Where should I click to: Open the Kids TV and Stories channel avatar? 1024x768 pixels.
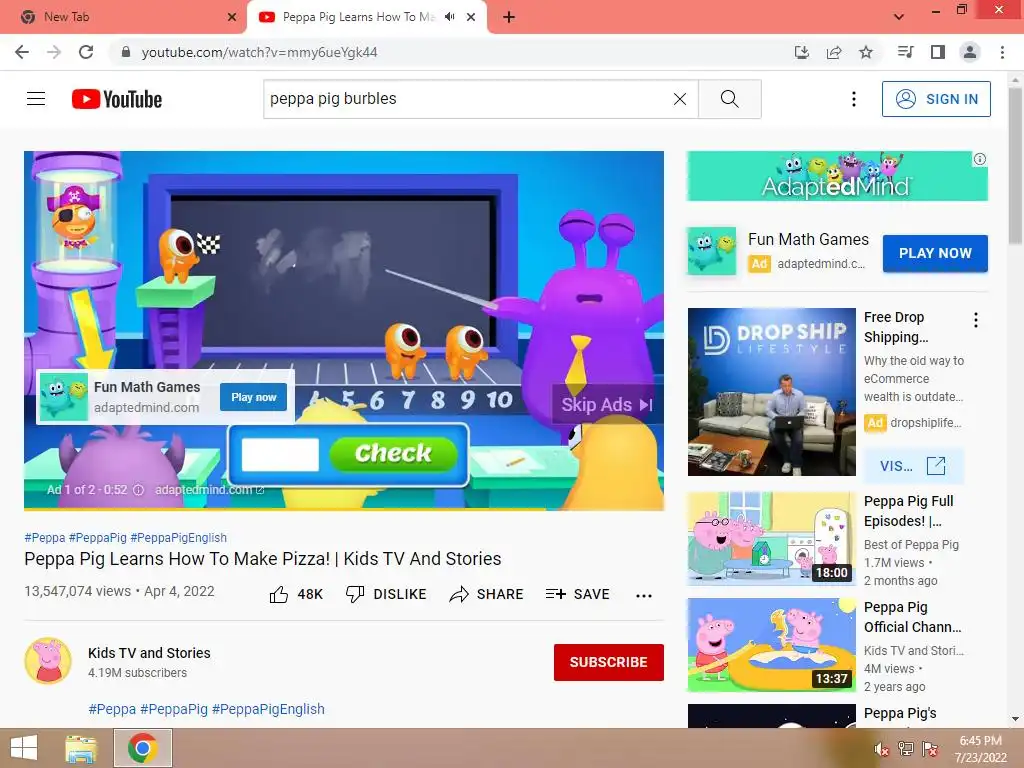click(x=48, y=661)
